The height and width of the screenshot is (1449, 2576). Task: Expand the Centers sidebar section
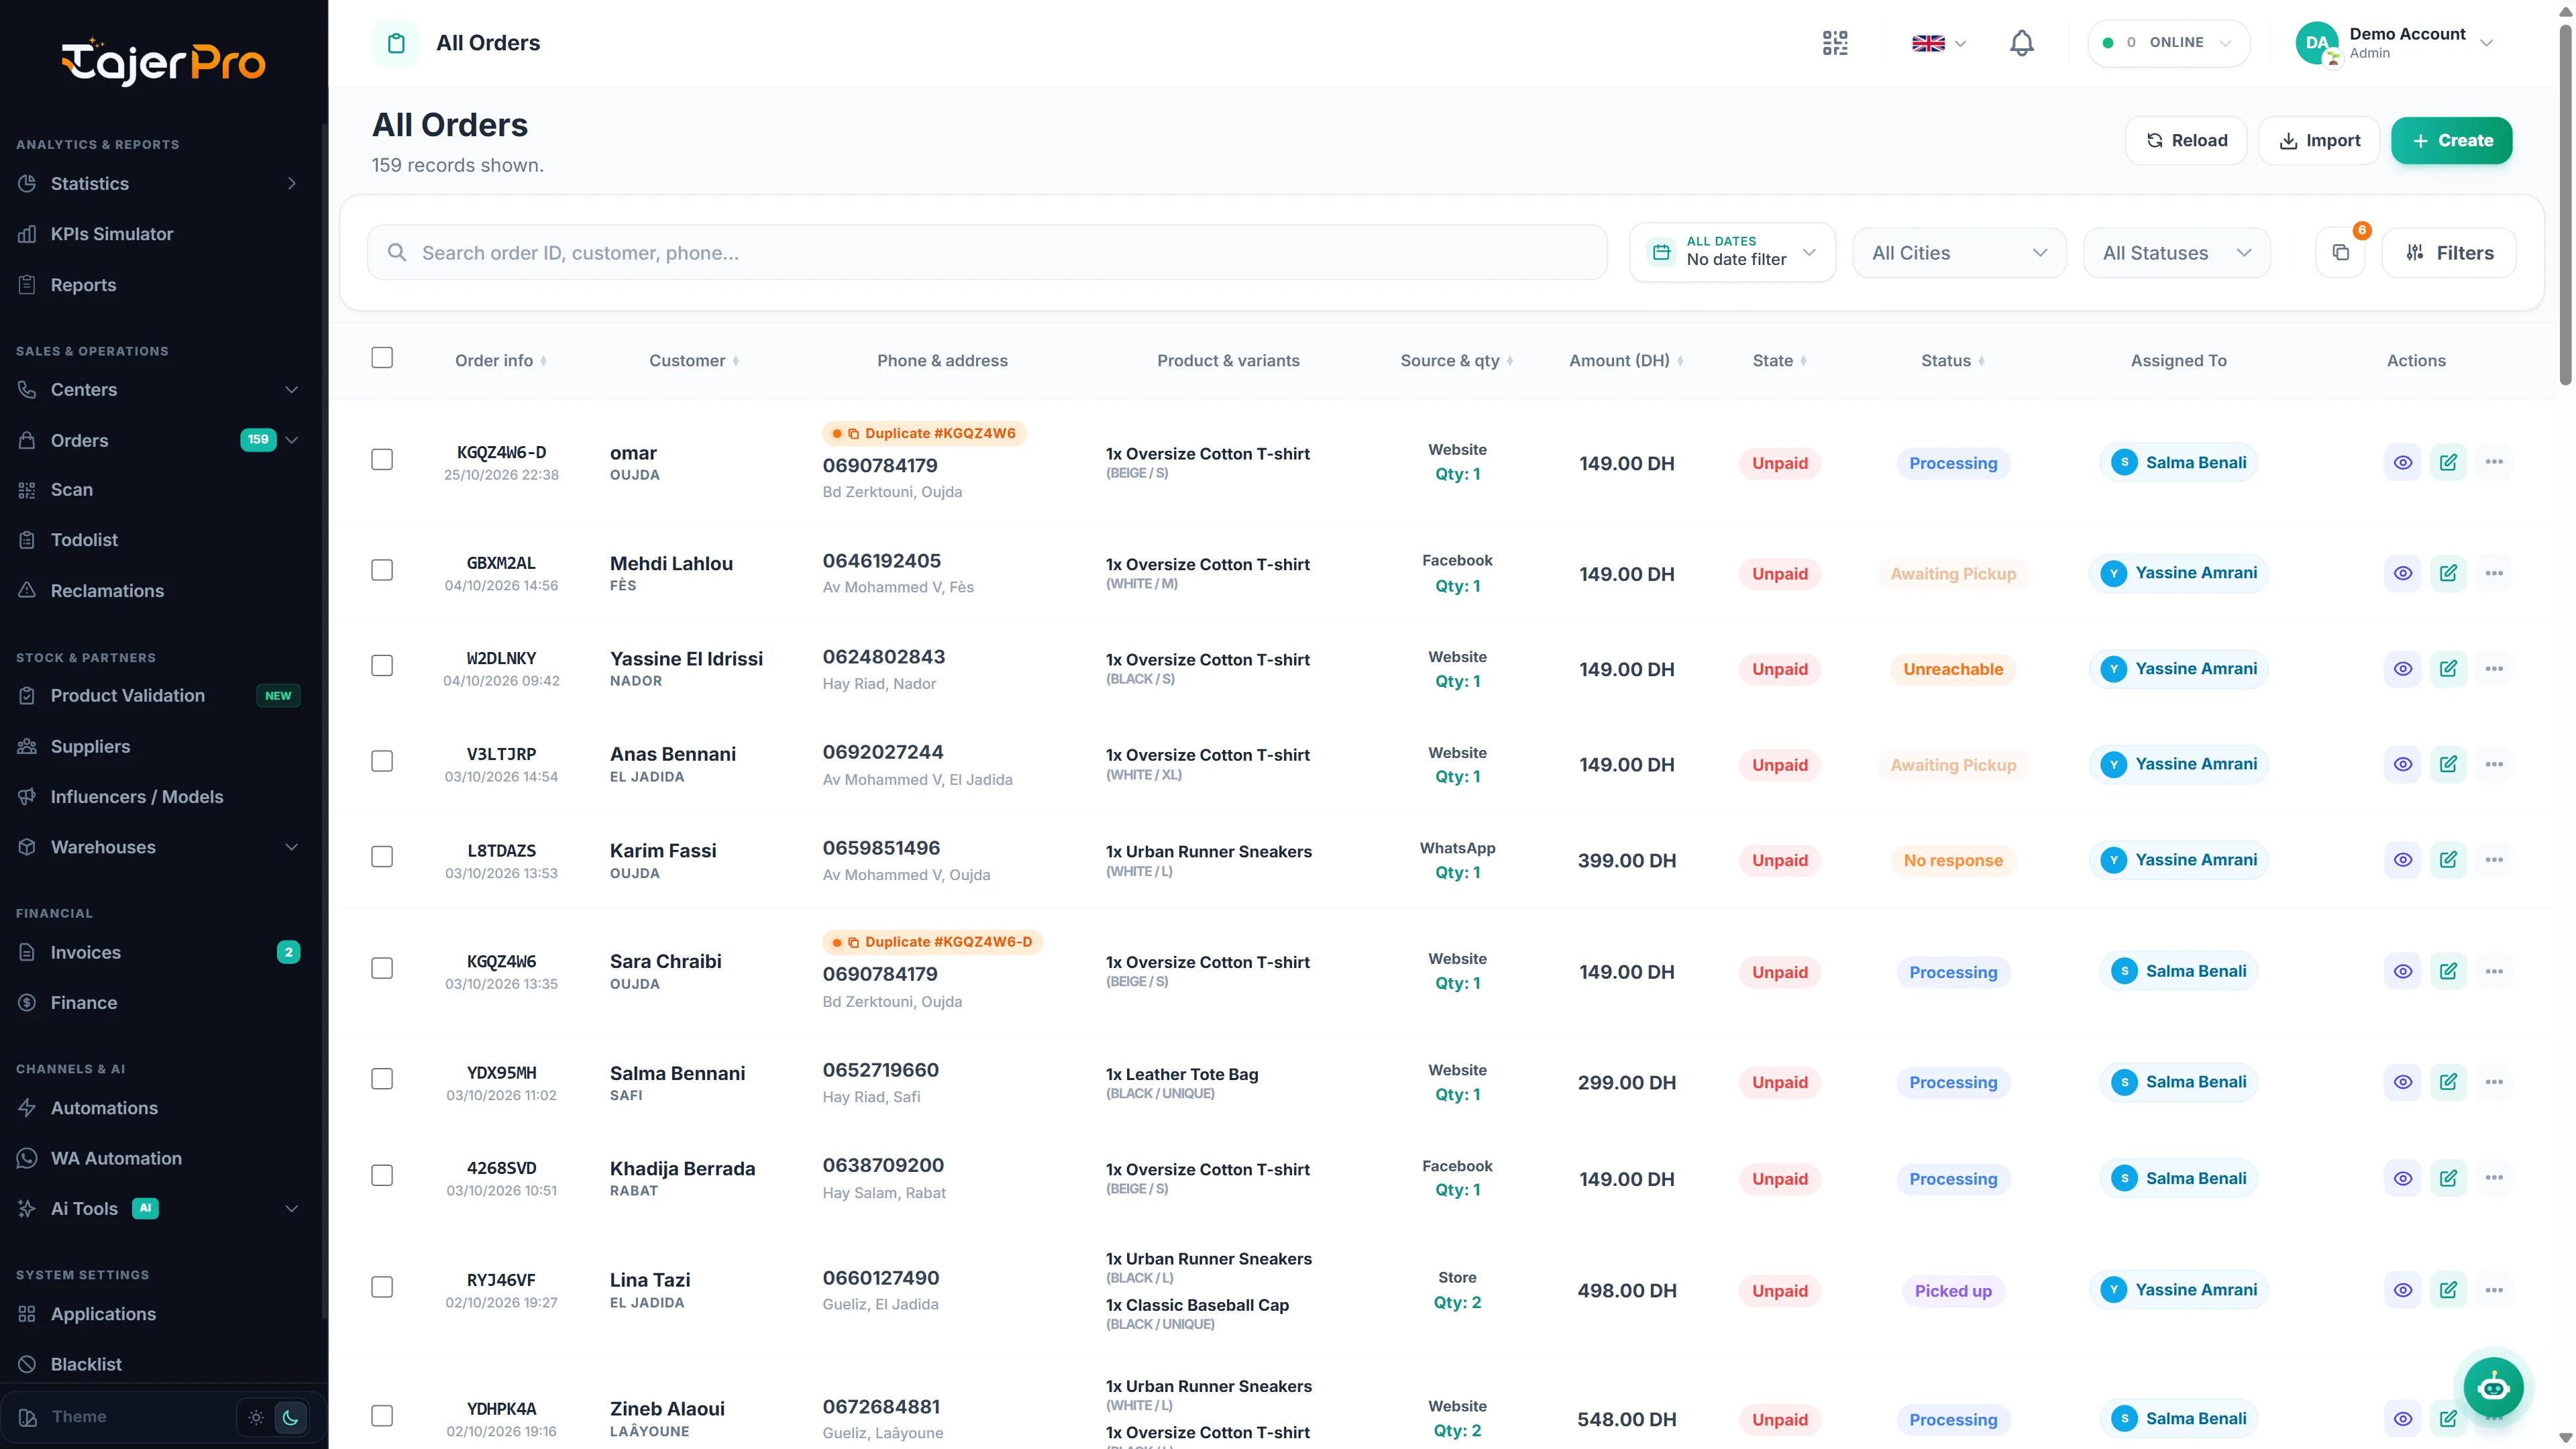click(160, 390)
